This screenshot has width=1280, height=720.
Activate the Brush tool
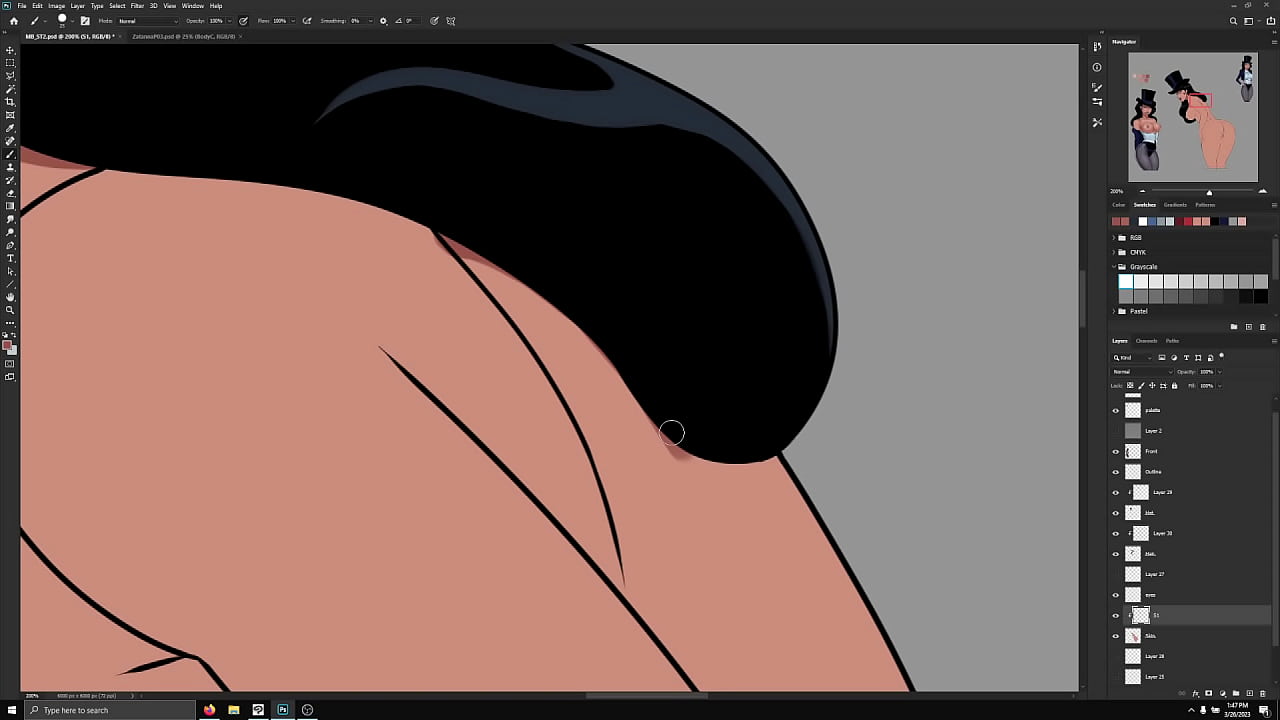pyautogui.click(x=10, y=153)
